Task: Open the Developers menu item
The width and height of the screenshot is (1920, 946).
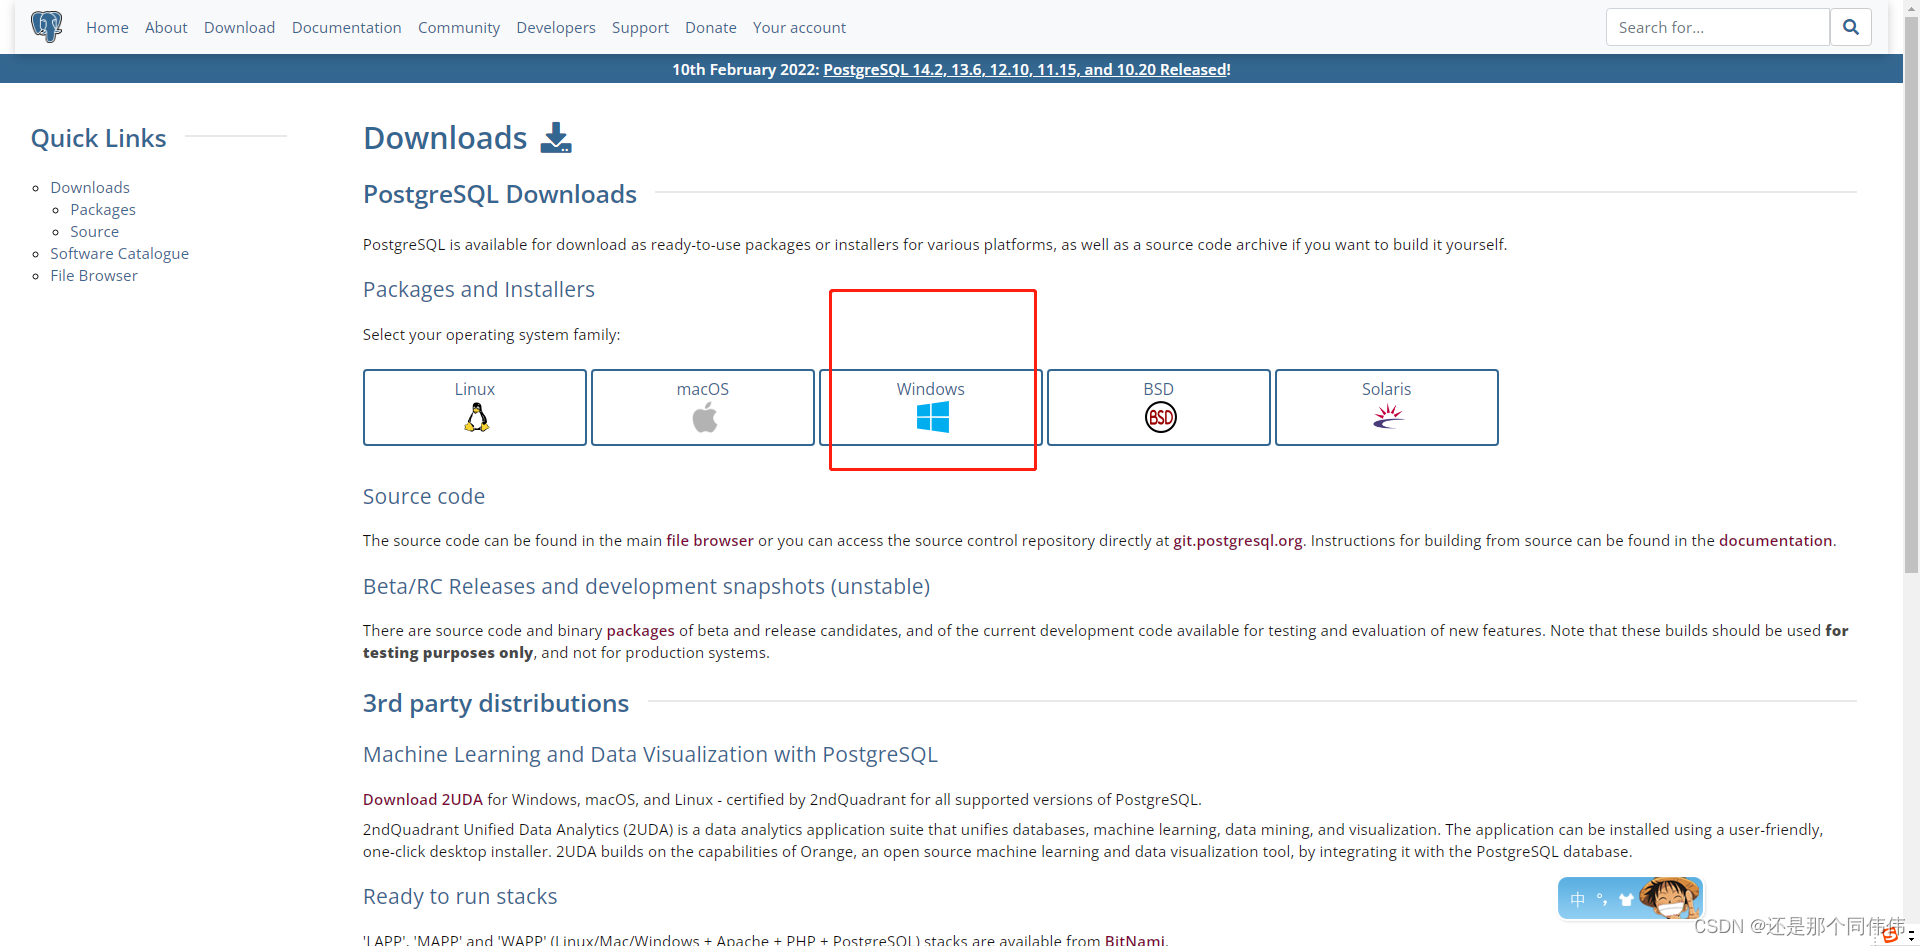Action: (x=556, y=27)
